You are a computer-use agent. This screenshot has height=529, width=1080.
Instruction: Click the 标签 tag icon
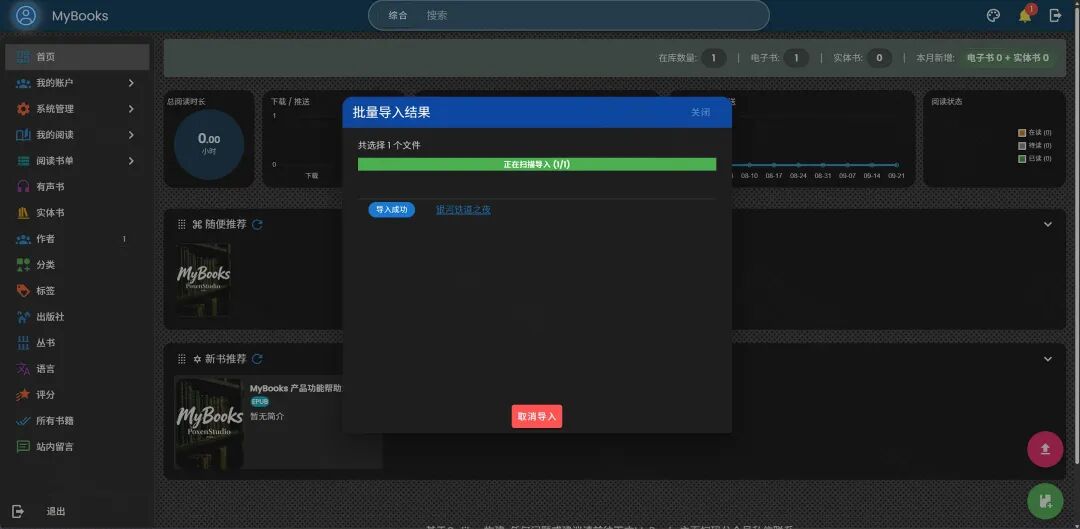(x=23, y=291)
